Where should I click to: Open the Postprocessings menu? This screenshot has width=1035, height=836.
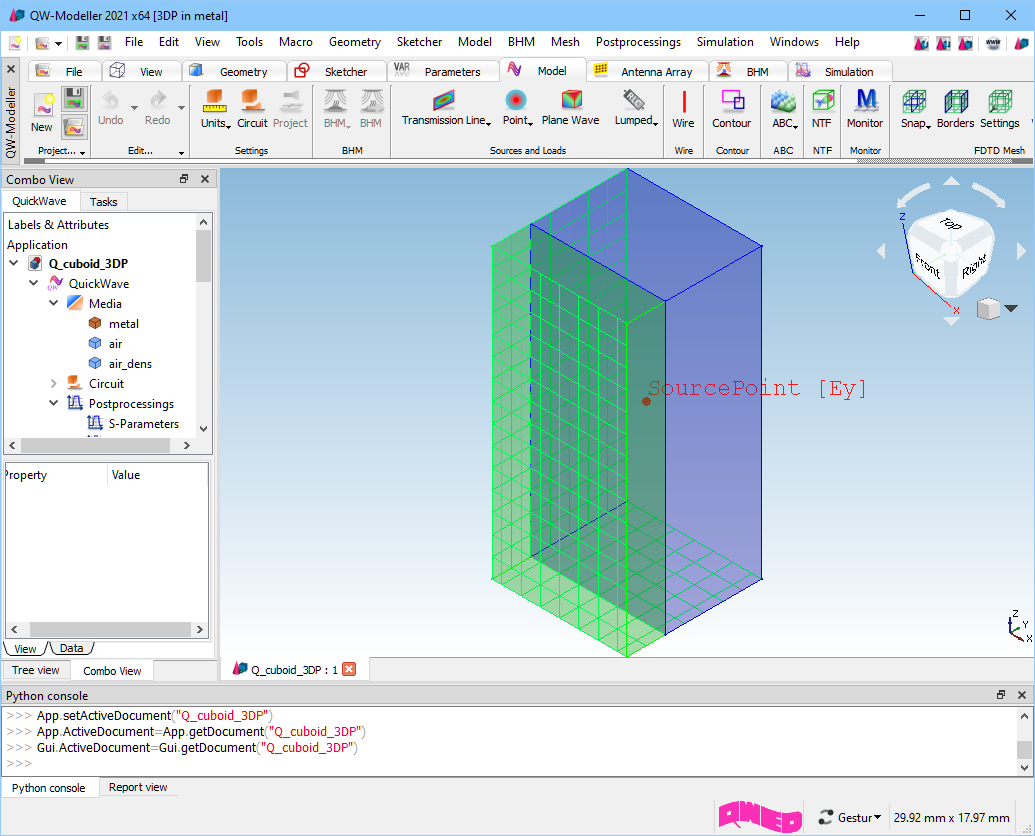(x=638, y=42)
